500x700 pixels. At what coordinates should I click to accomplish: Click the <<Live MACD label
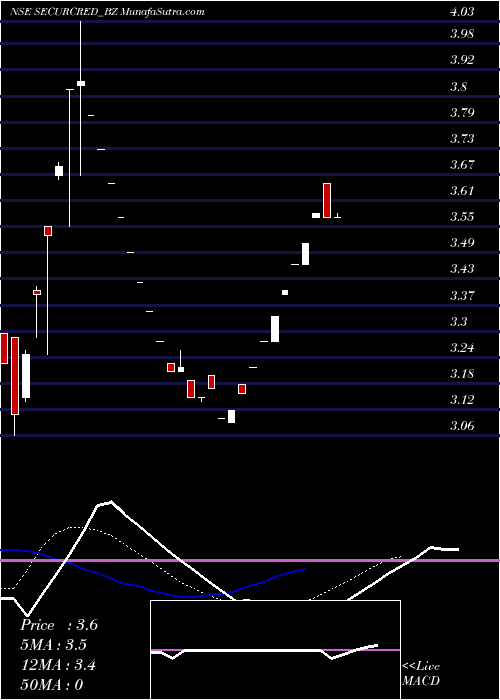pyautogui.click(x=421, y=674)
